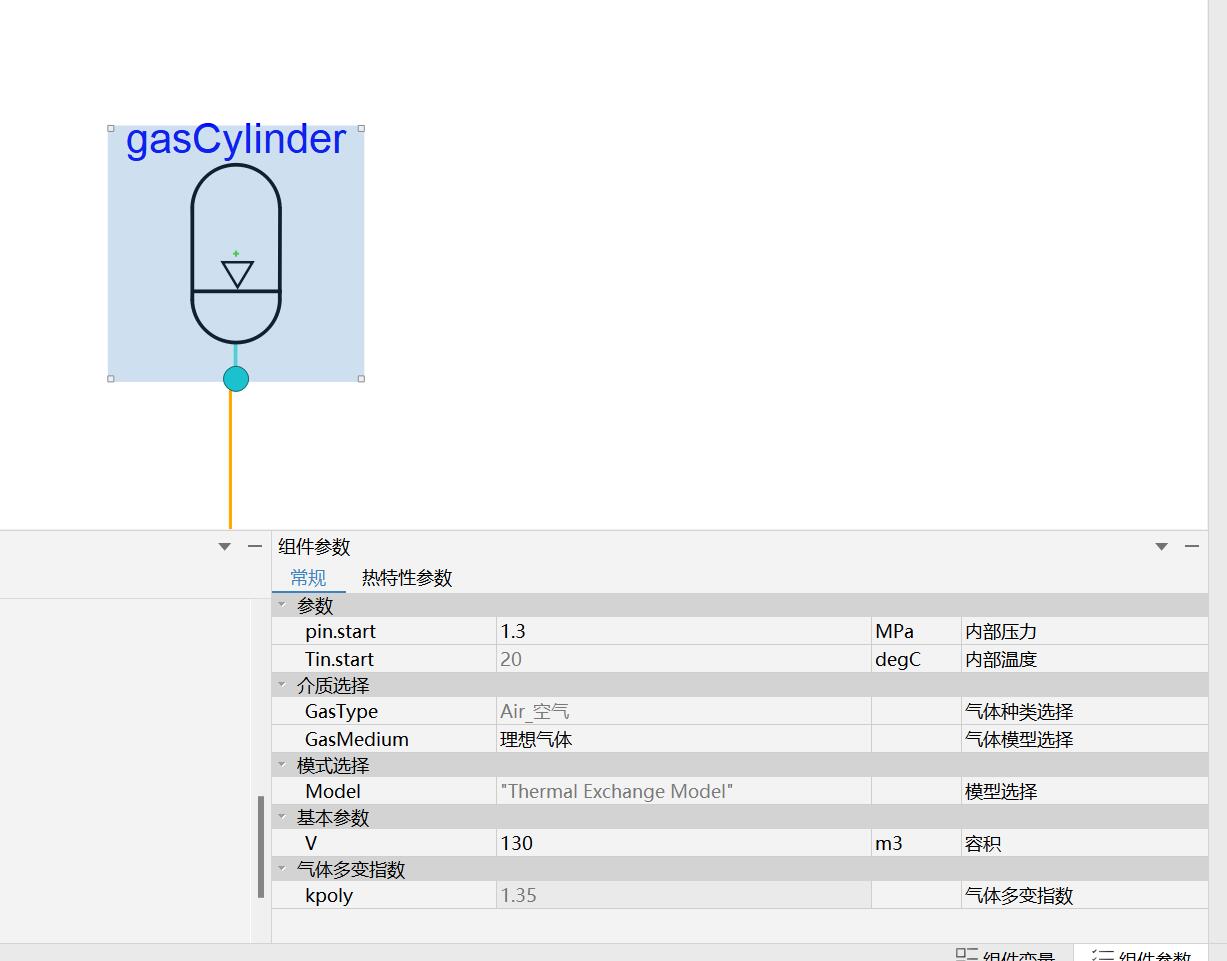Viewport: 1227px width, 961px height.
Task: Select the pin.start parameter name
Action: (x=341, y=631)
